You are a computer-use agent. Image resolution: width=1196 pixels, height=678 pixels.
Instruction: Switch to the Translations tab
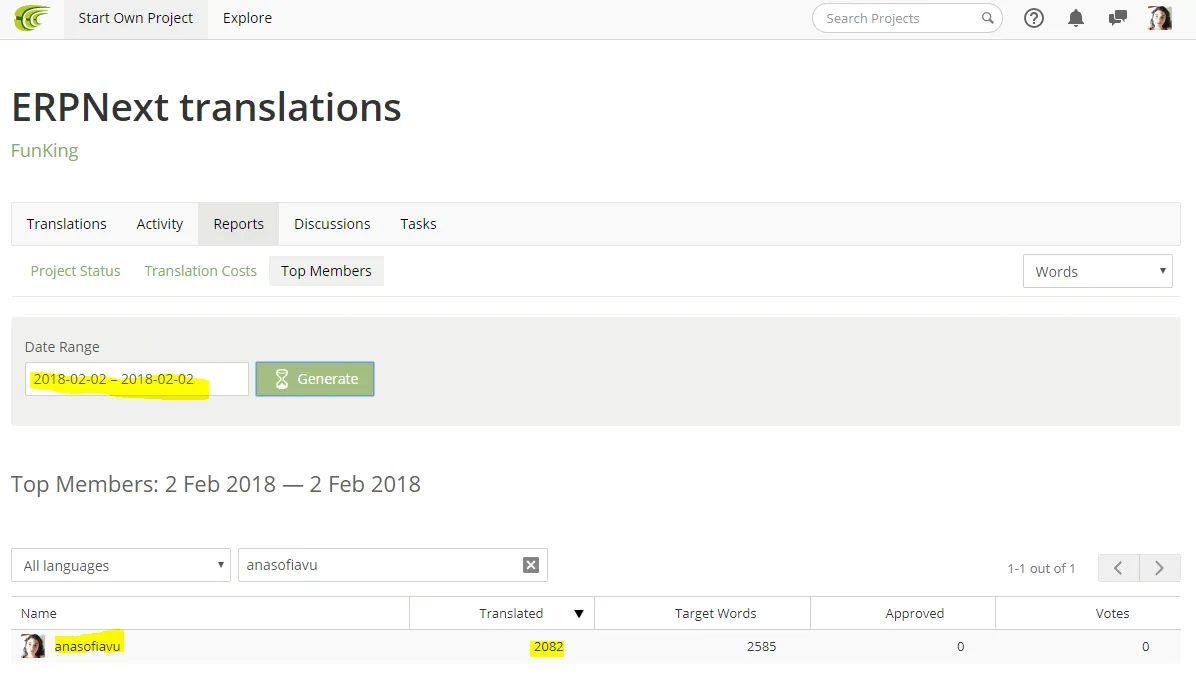66,224
